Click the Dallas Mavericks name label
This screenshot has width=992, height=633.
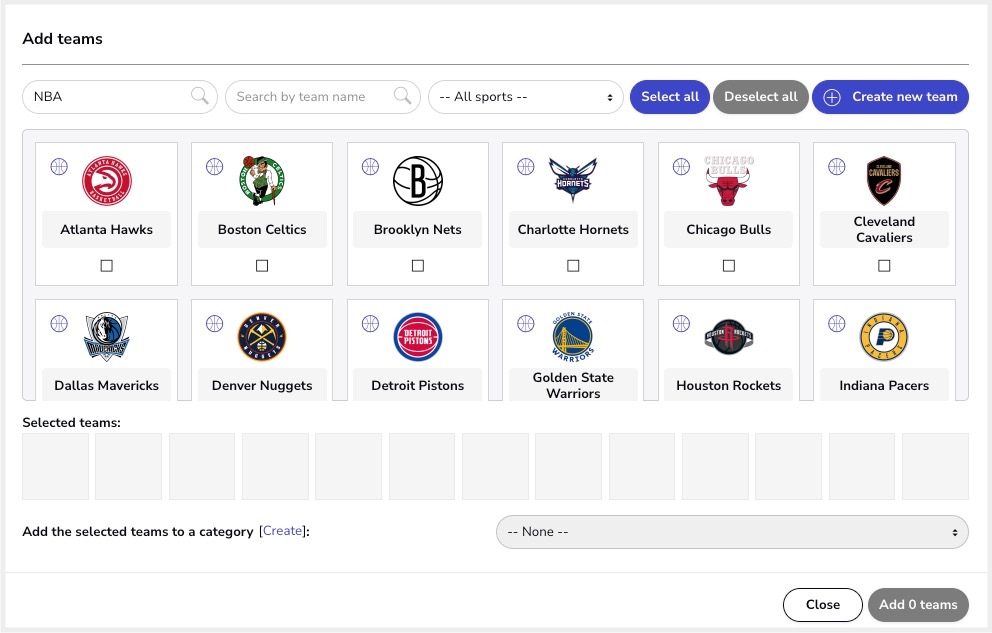click(106, 385)
